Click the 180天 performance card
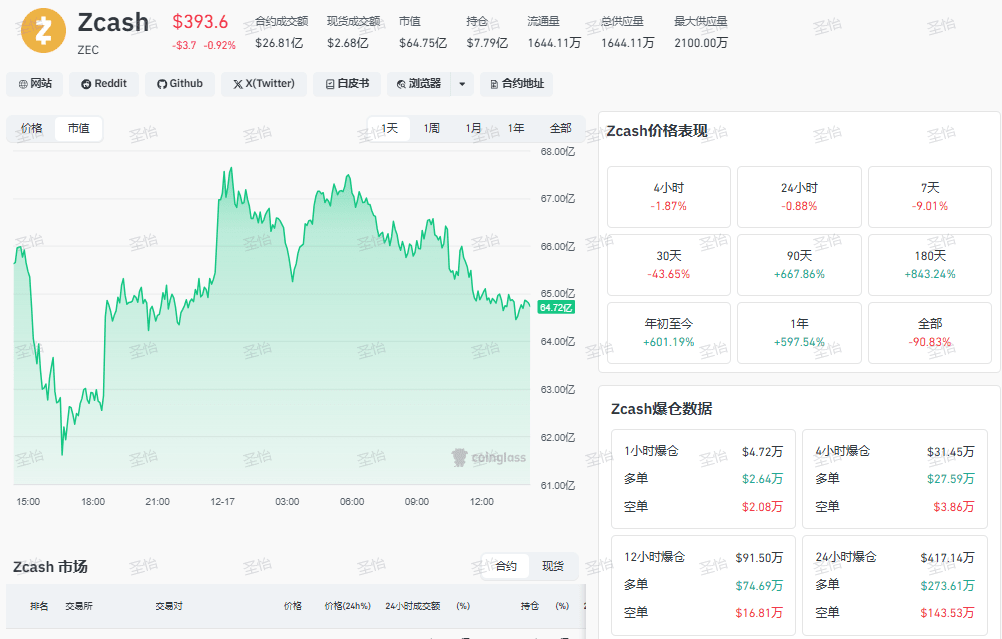Image resolution: width=1002 pixels, height=639 pixels. pyautogui.click(x=930, y=265)
